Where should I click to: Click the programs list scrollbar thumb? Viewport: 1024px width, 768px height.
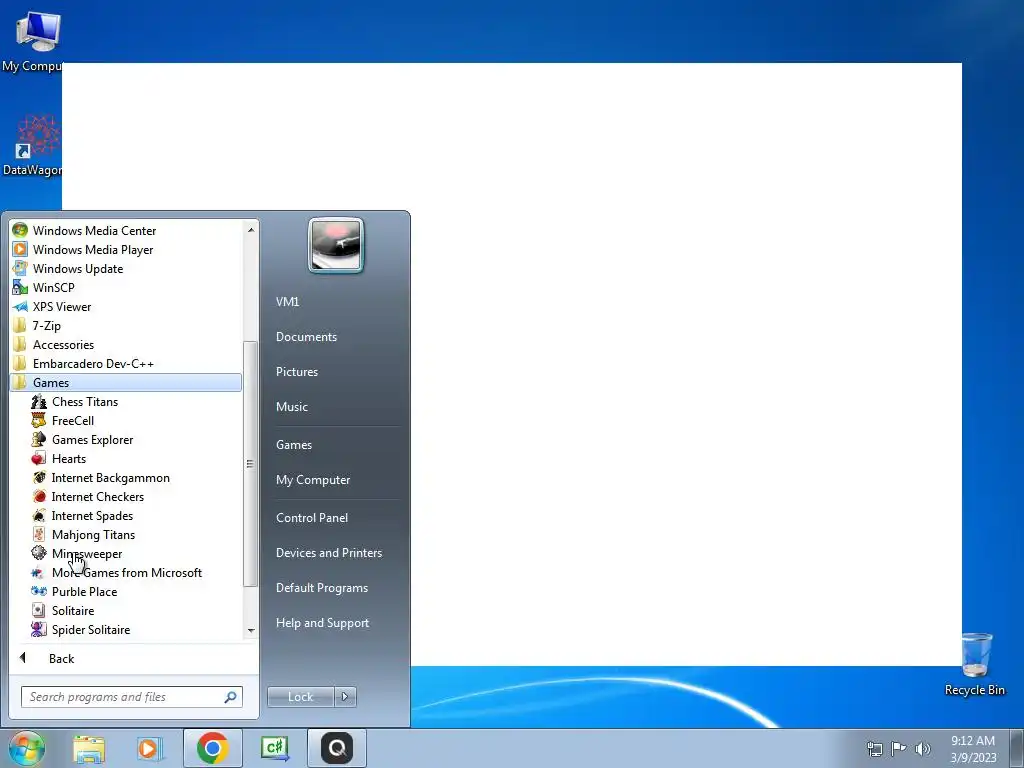(x=250, y=464)
